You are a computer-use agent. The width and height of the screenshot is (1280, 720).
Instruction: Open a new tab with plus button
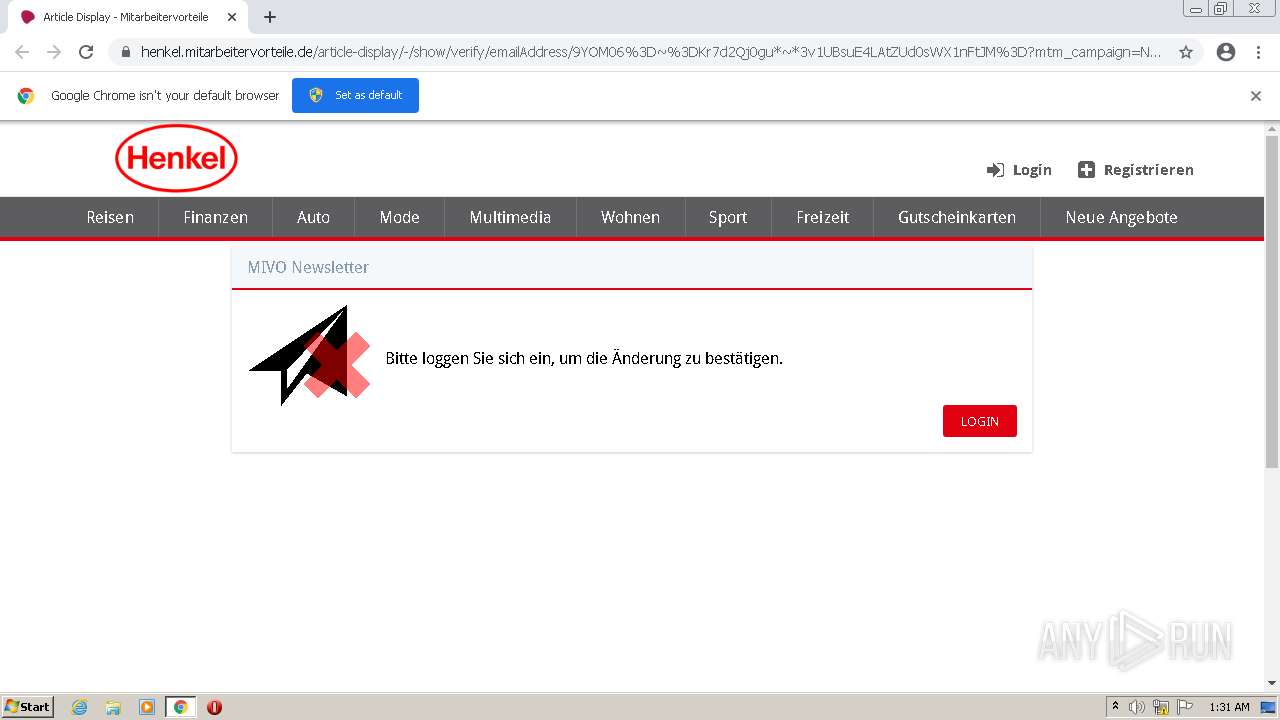[270, 17]
